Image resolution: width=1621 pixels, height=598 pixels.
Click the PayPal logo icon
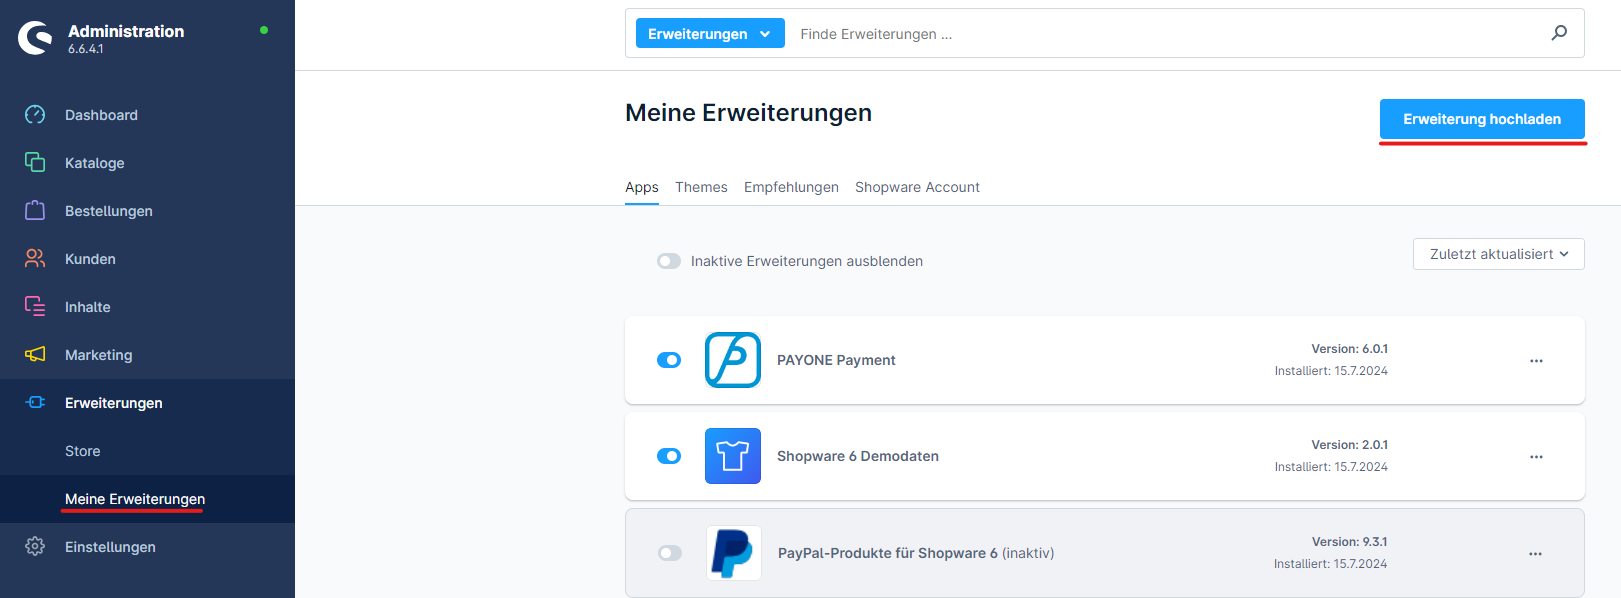coord(733,553)
